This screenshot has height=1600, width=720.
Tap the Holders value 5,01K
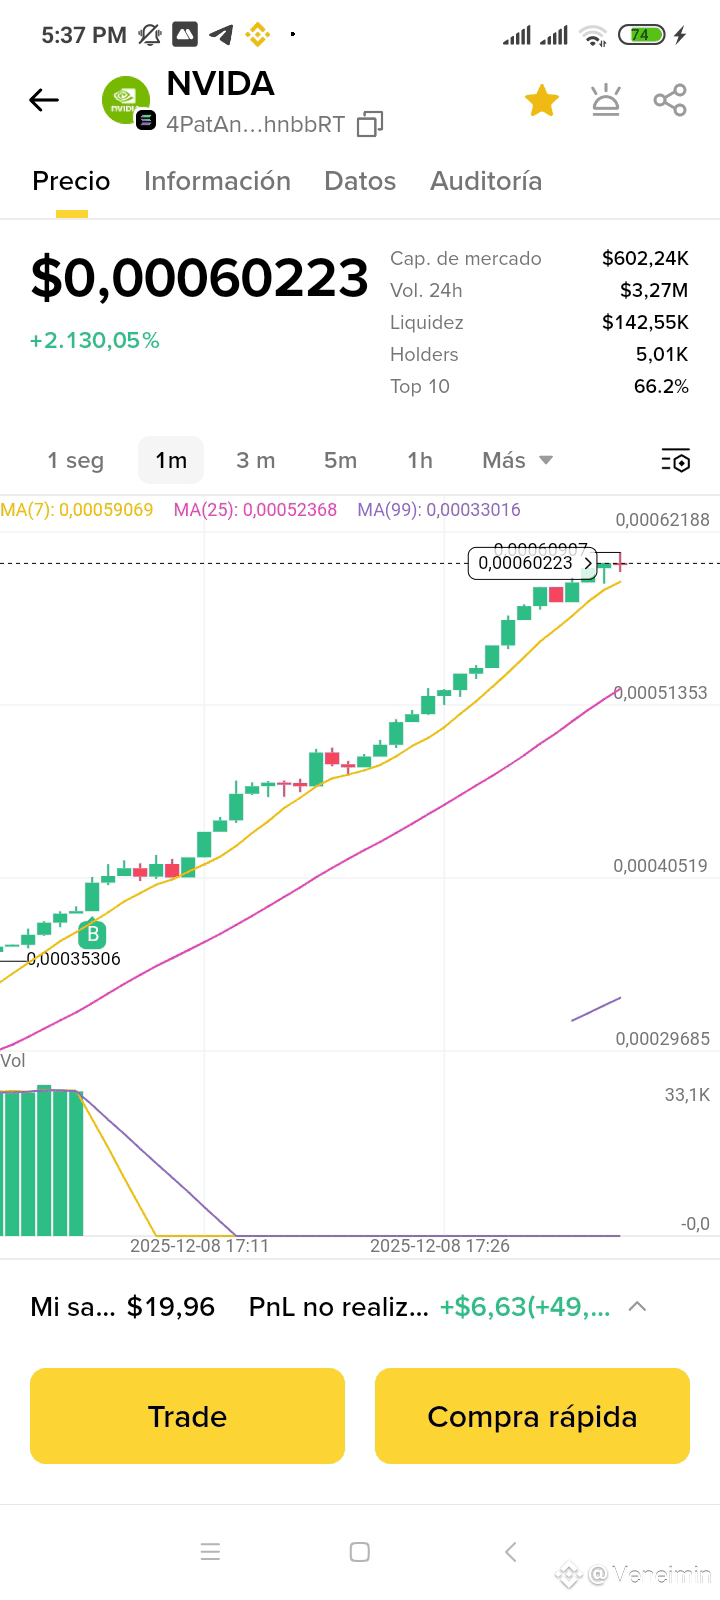tap(662, 354)
